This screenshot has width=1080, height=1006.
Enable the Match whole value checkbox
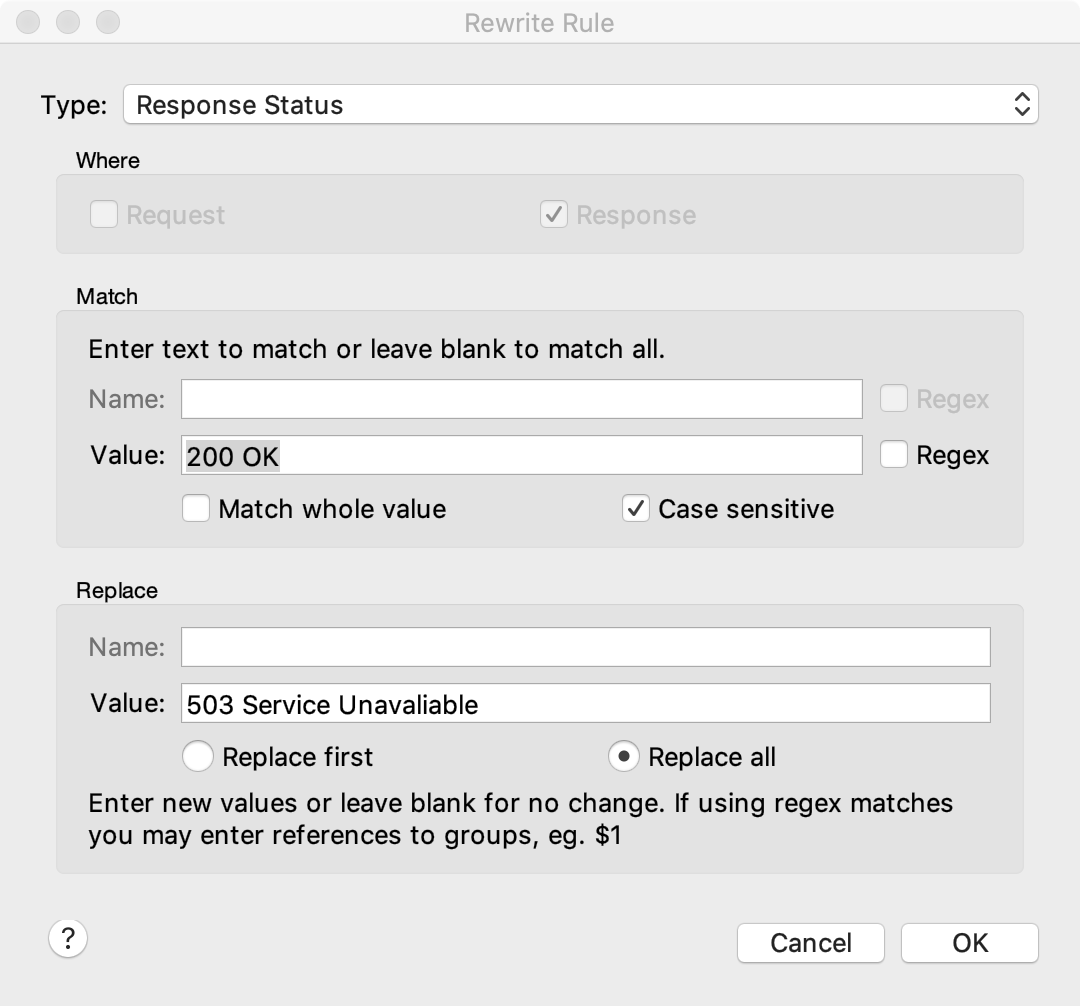196,509
